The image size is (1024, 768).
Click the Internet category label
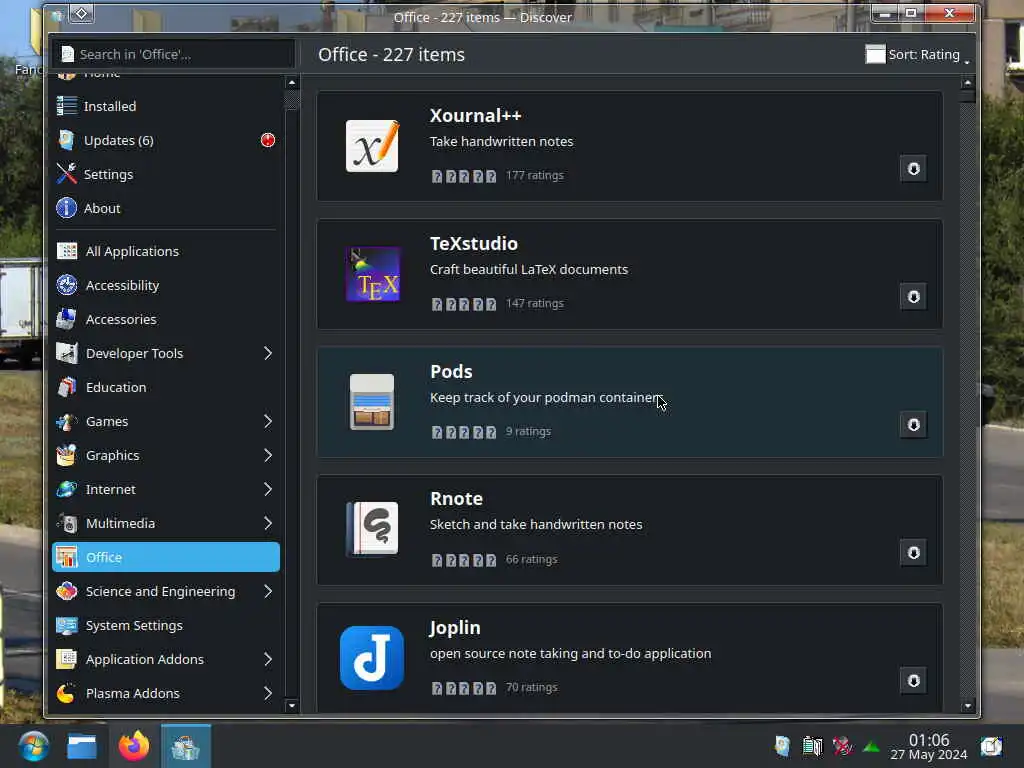click(110, 489)
